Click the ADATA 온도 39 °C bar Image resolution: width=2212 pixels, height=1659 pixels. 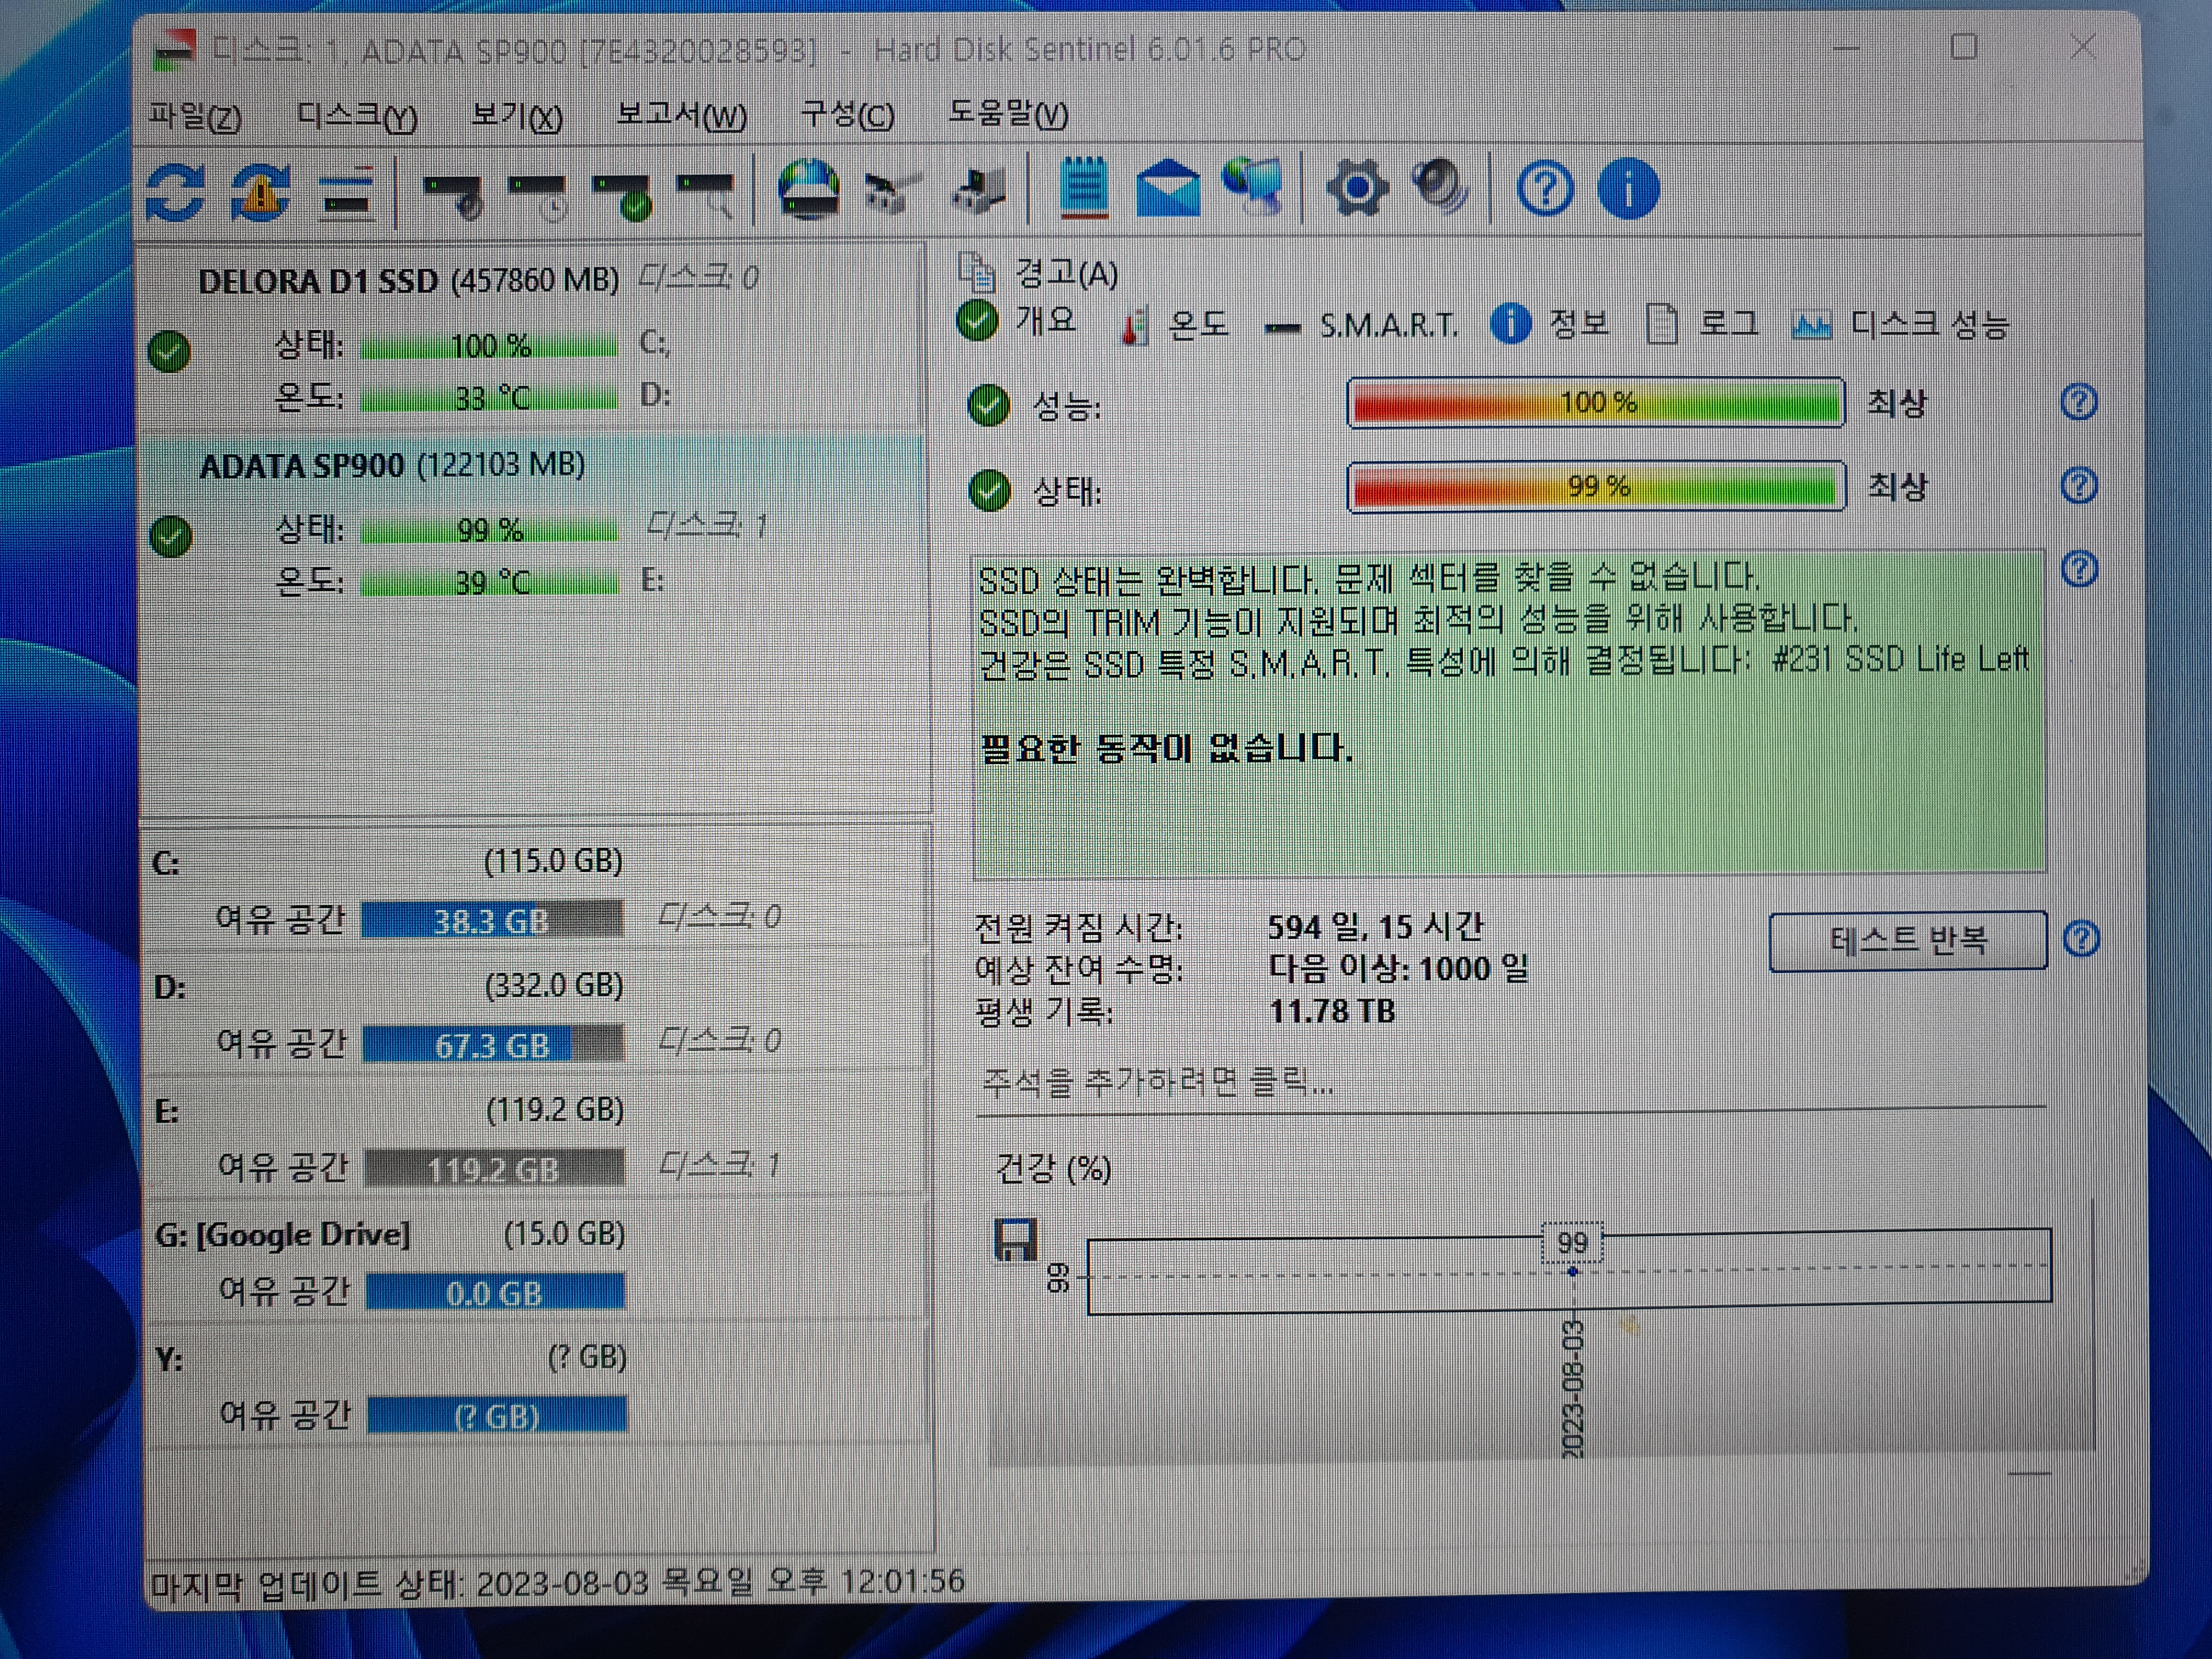click(x=490, y=582)
